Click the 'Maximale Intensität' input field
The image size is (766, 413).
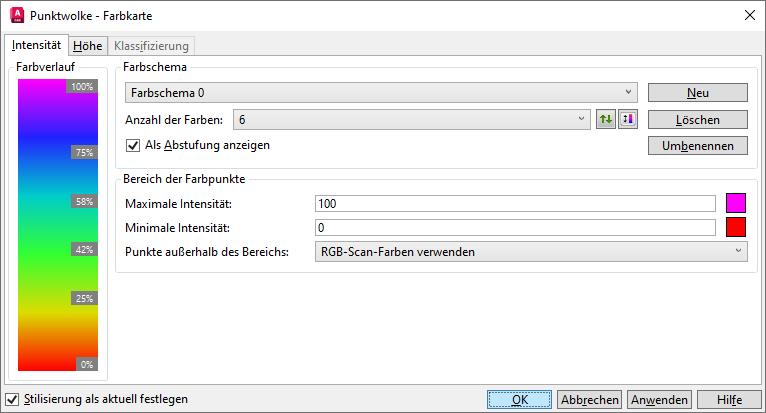(515, 203)
